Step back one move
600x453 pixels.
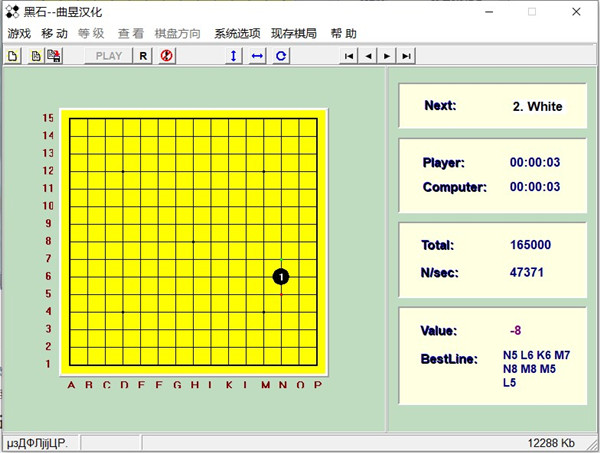[x=368, y=56]
